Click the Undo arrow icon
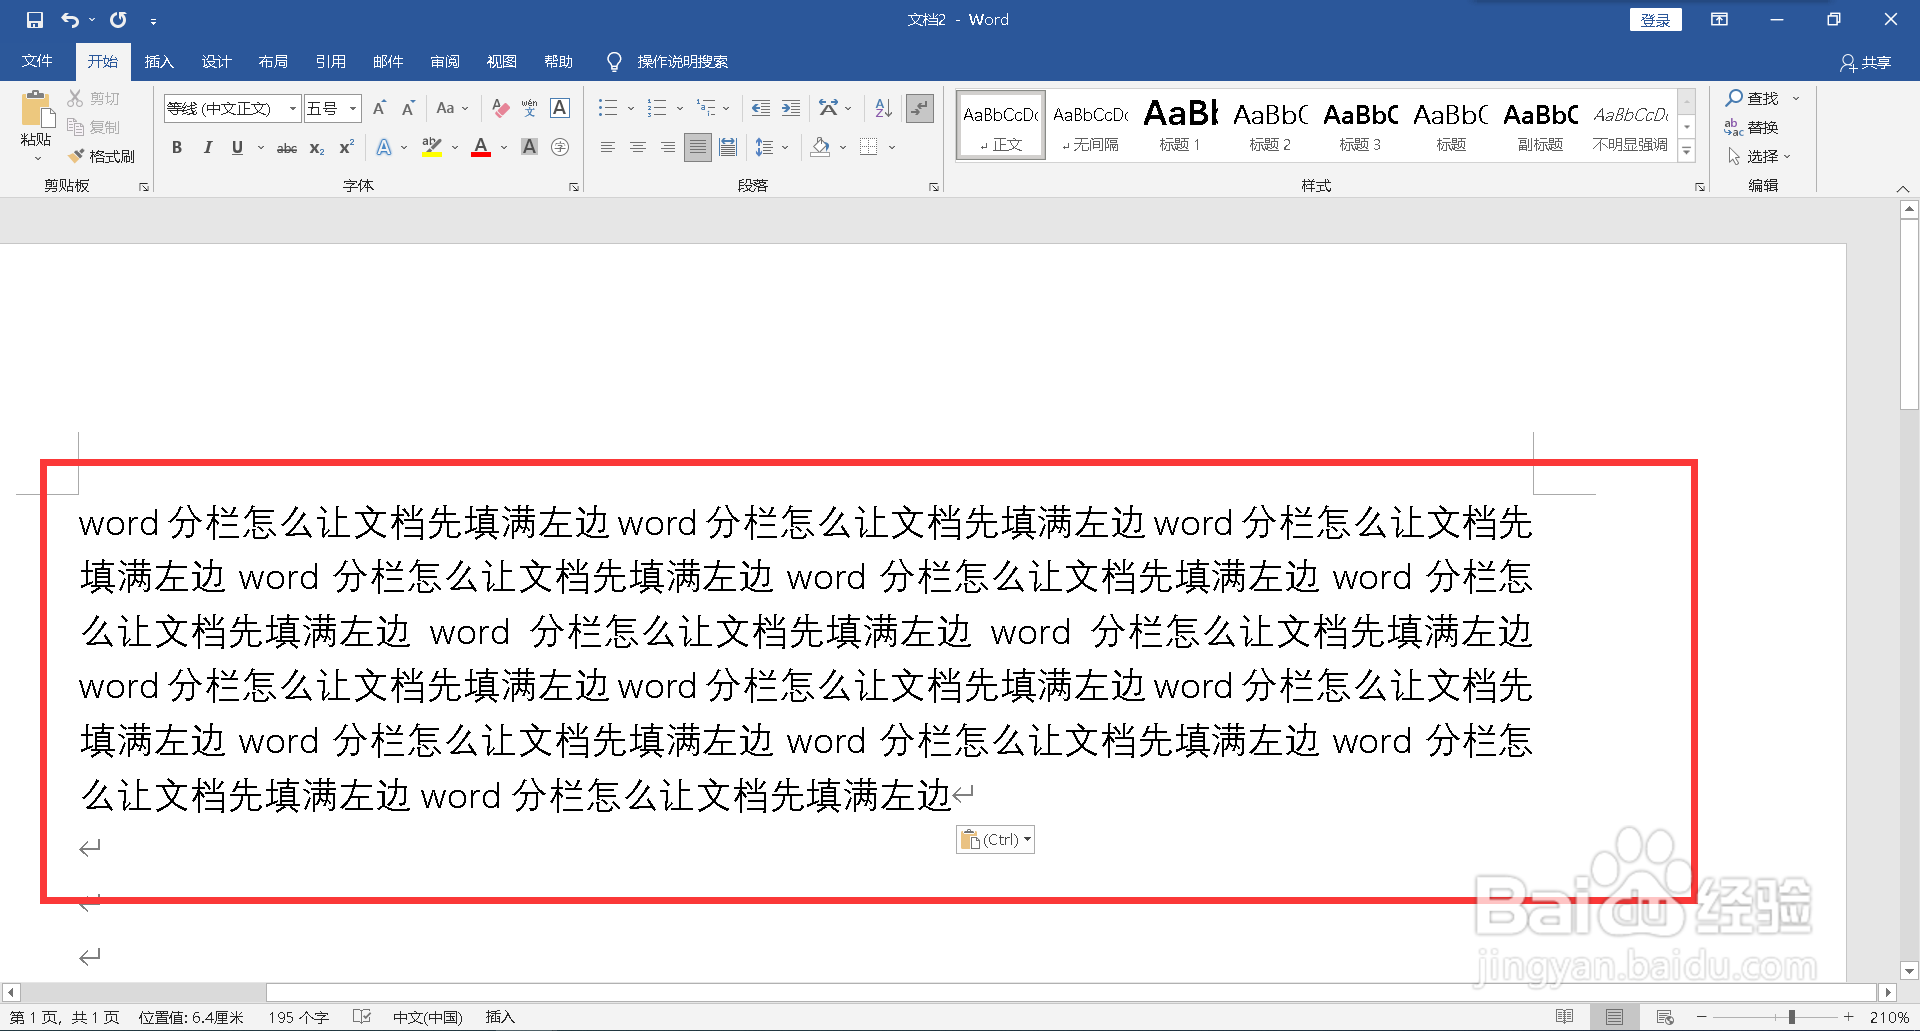1920x1031 pixels. pos(70,20)
